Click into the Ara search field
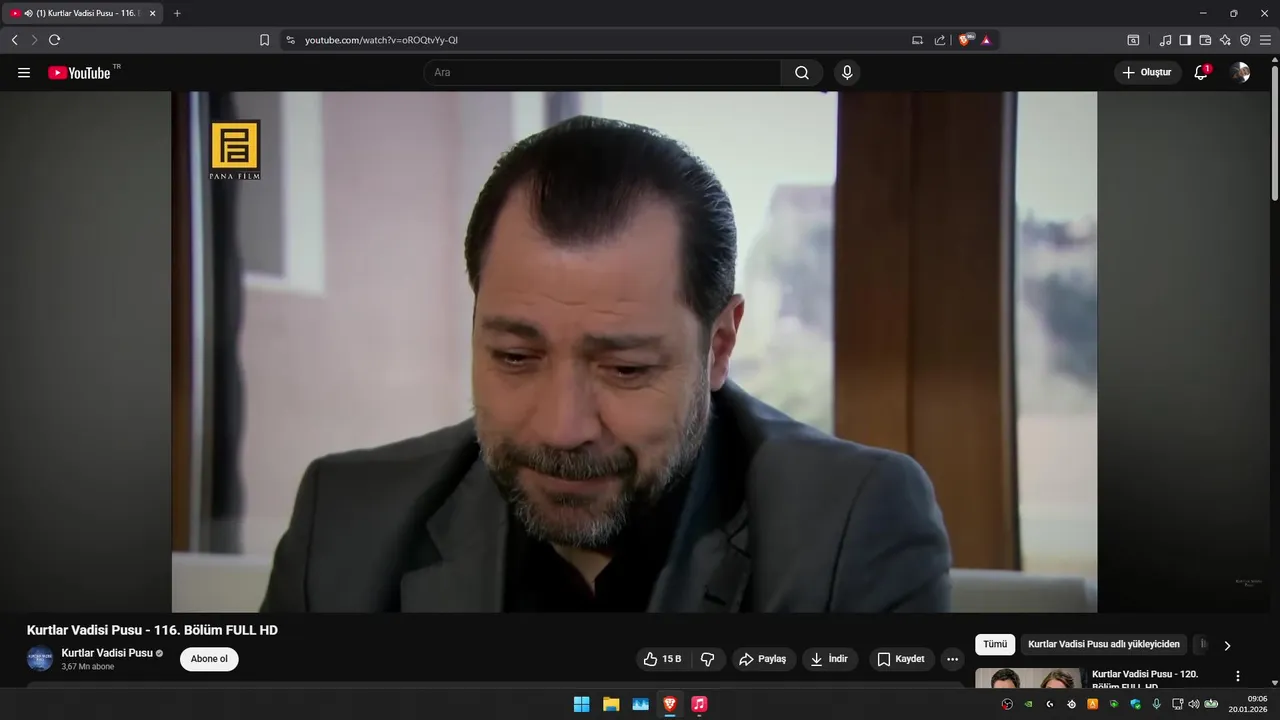1280x720 pixels. coord(602,72)
